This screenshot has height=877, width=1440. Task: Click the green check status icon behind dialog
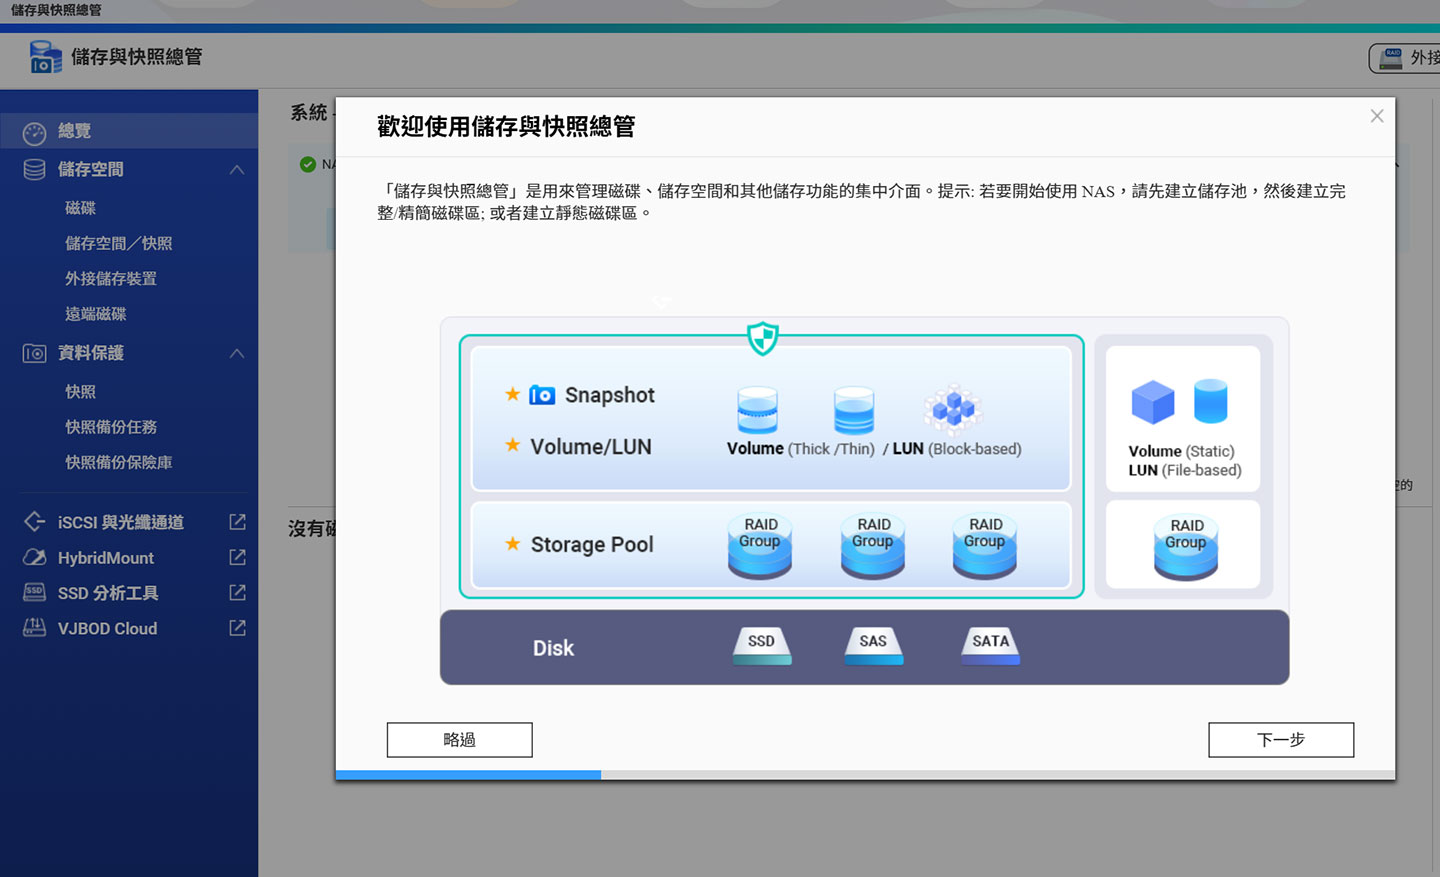pyautogui.click(x=308, y=164)
